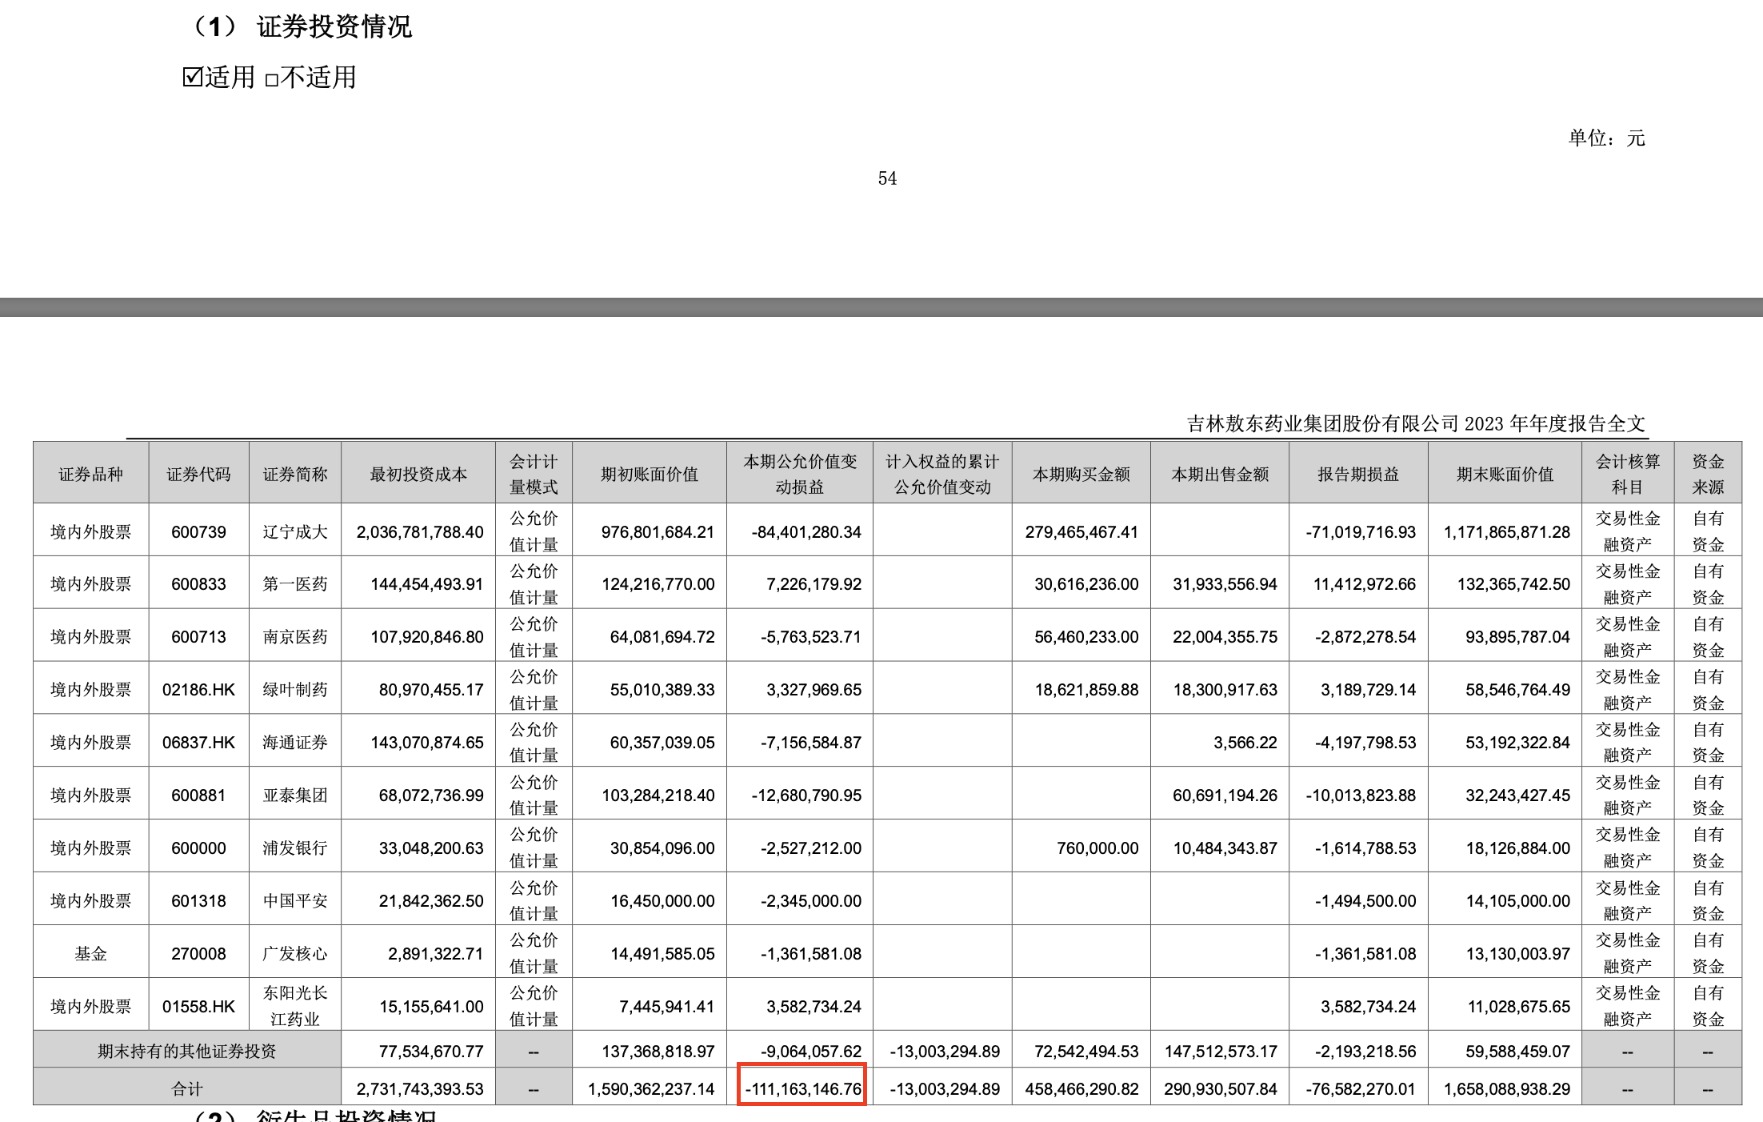
Task: Click page number 54
Action: (887, 179)
